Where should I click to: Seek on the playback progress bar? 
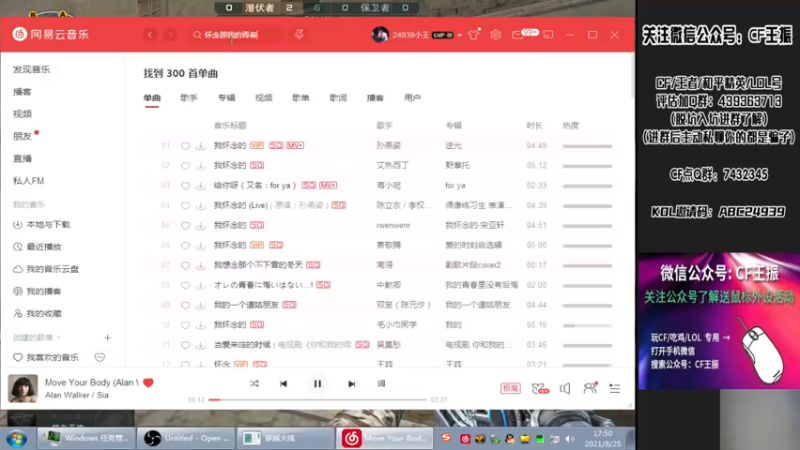tap(317, 399)
